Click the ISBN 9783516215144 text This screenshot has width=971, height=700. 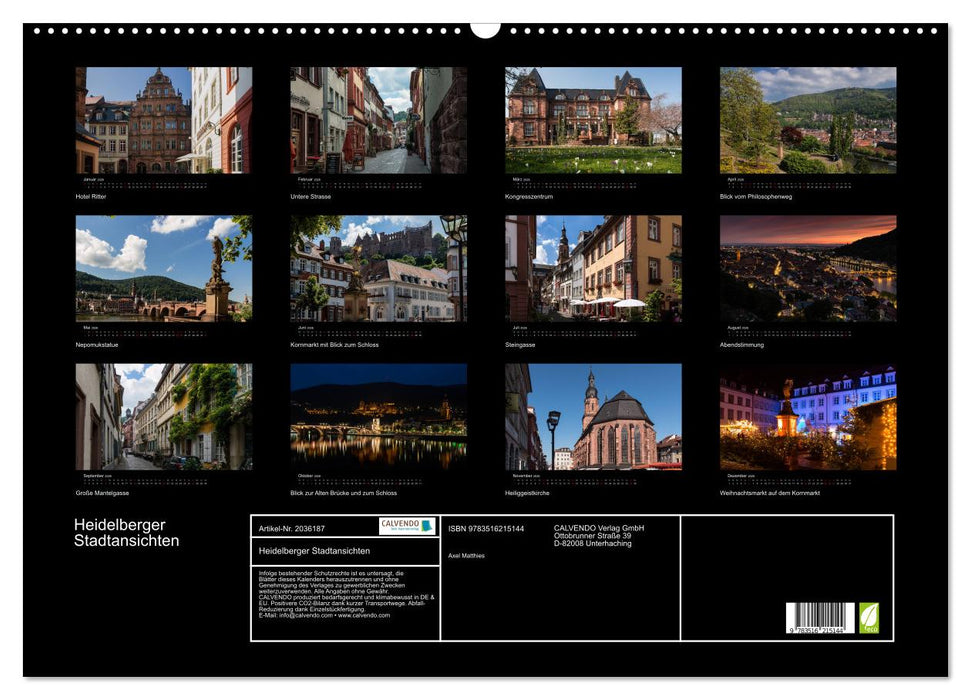(x=486, y=528)
